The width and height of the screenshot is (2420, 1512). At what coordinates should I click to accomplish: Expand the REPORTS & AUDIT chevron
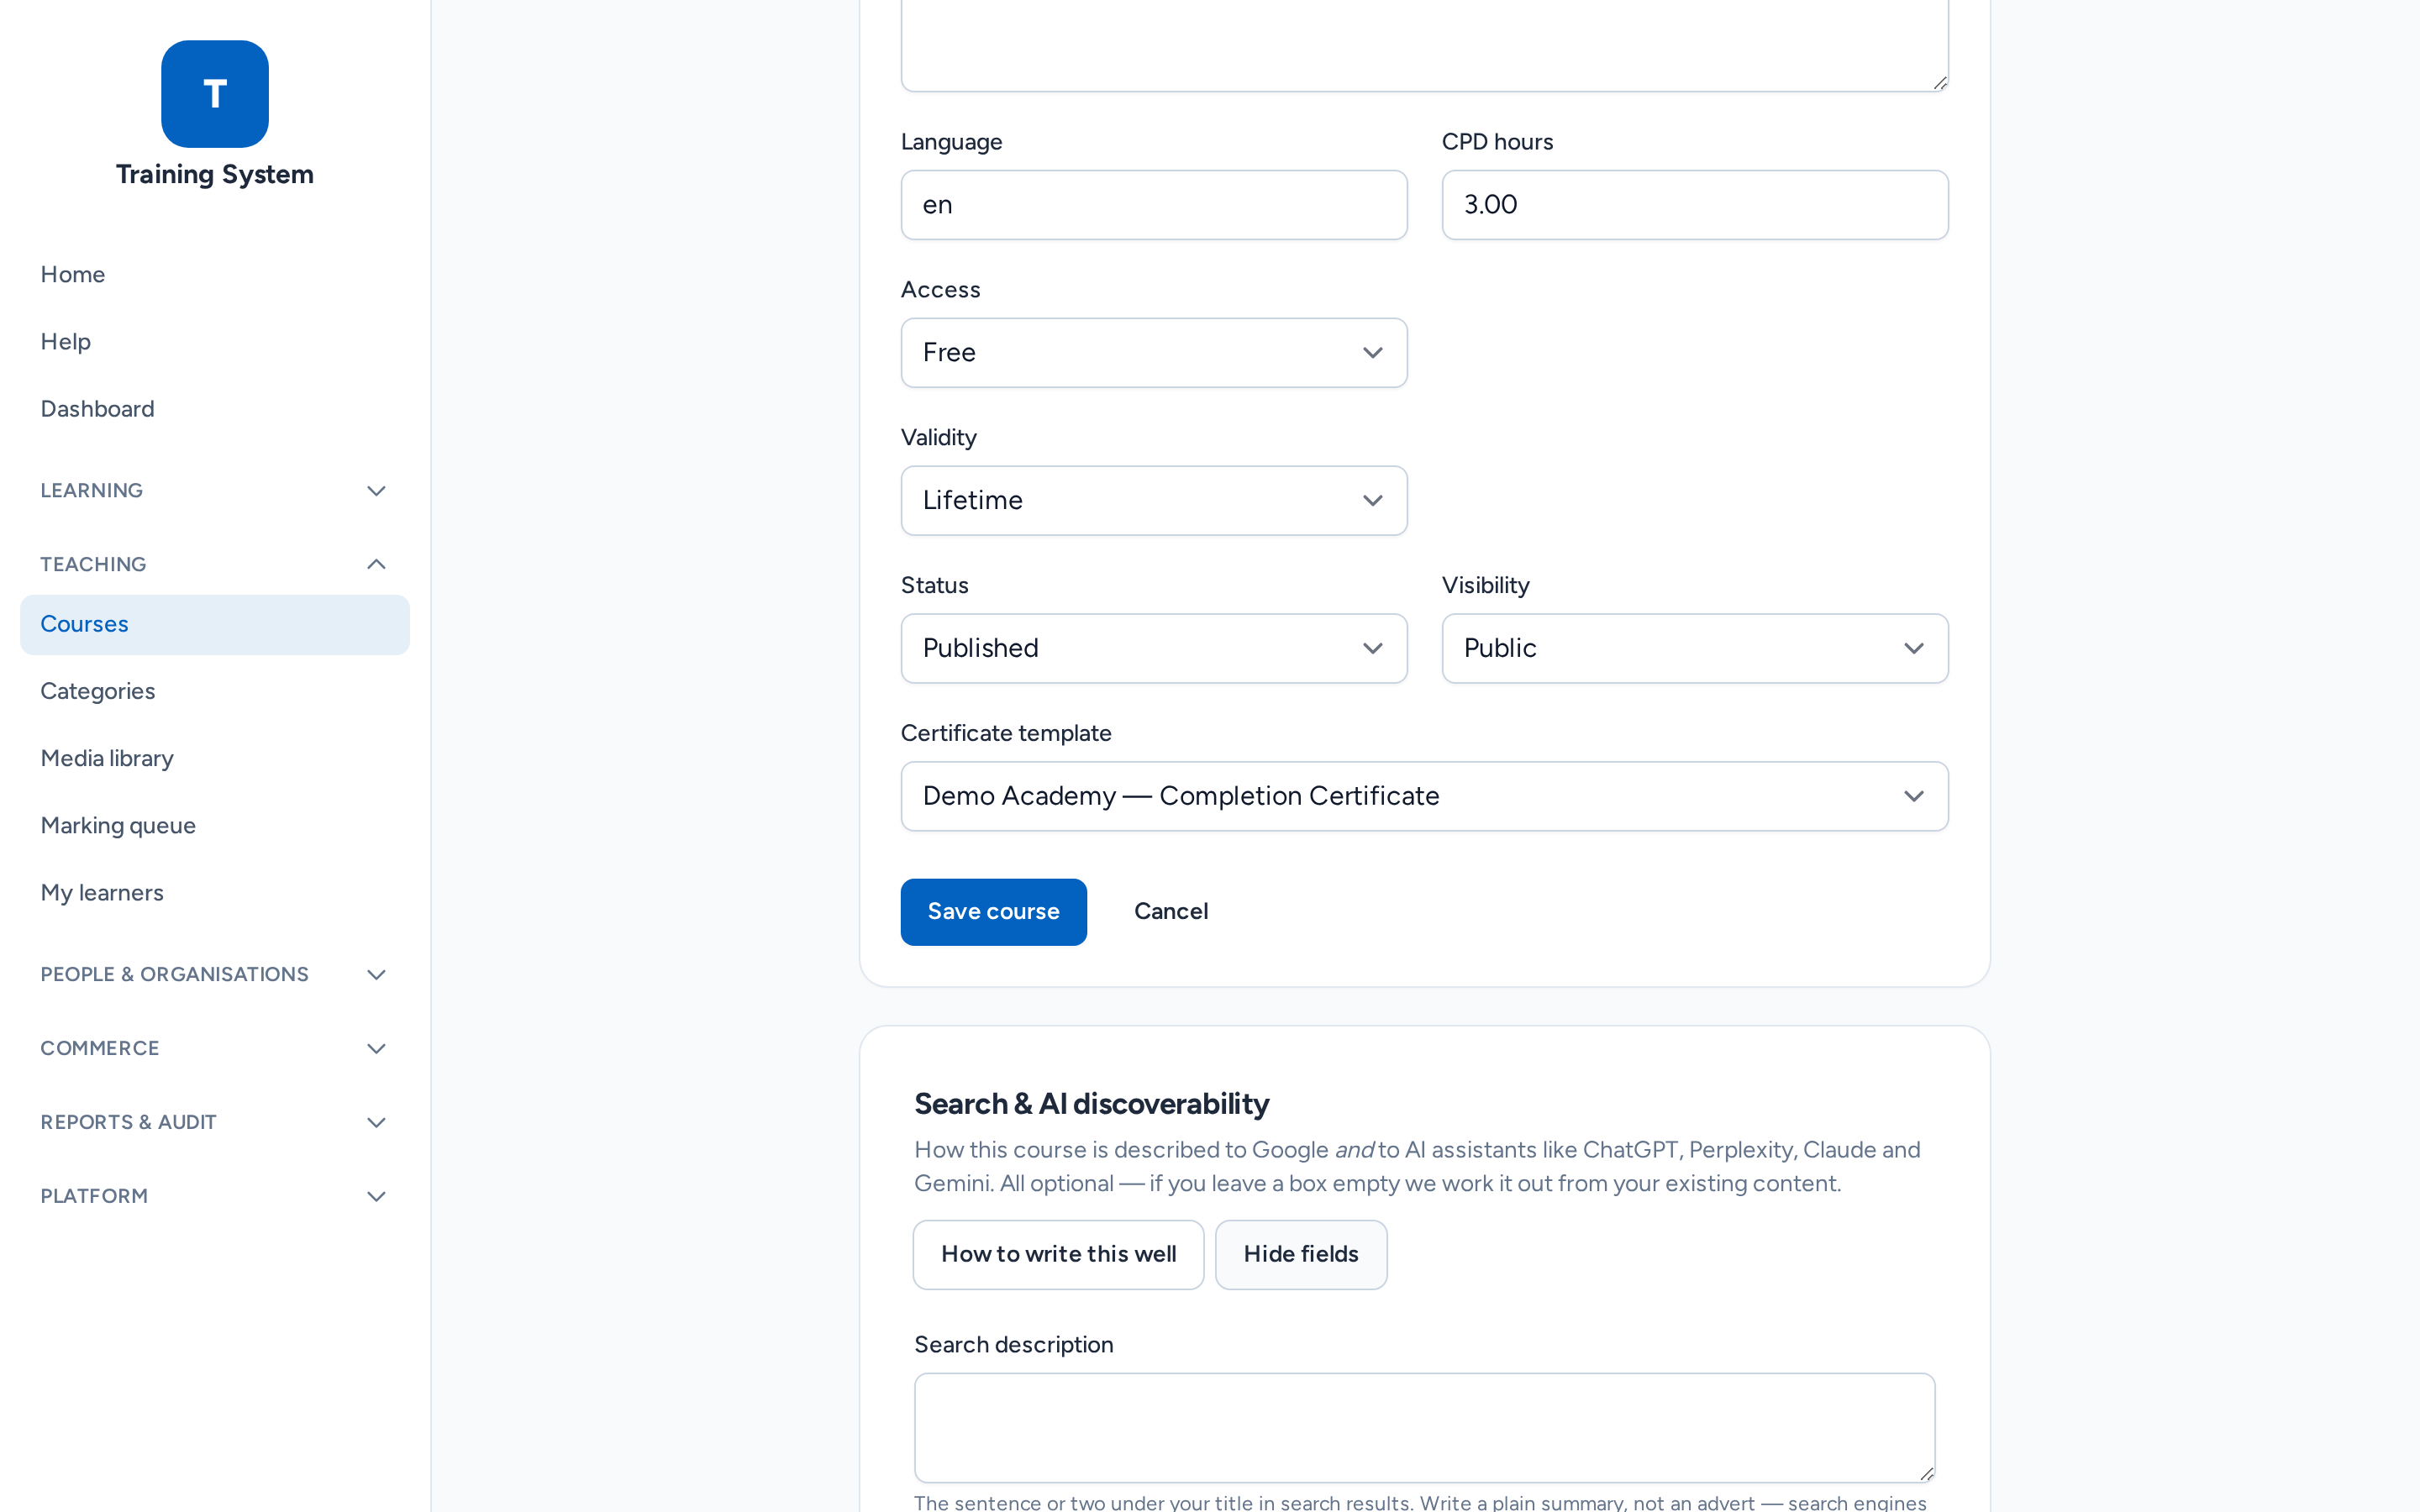click(x=376, y=1123)
